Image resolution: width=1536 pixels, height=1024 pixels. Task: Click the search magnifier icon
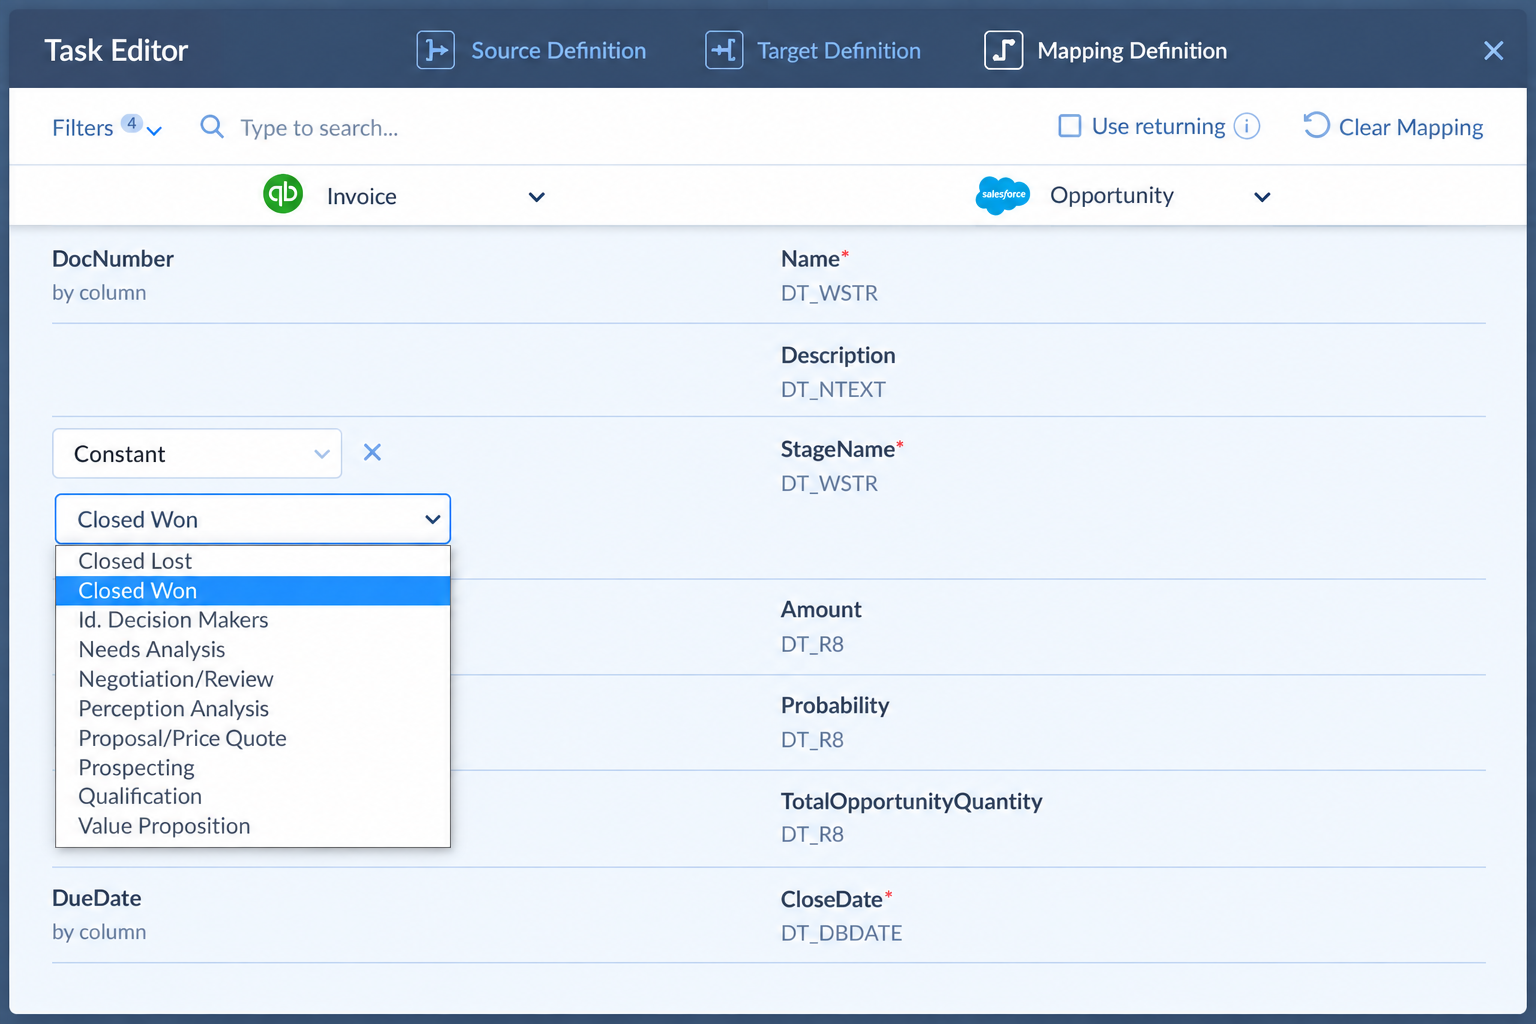point(212,127)
